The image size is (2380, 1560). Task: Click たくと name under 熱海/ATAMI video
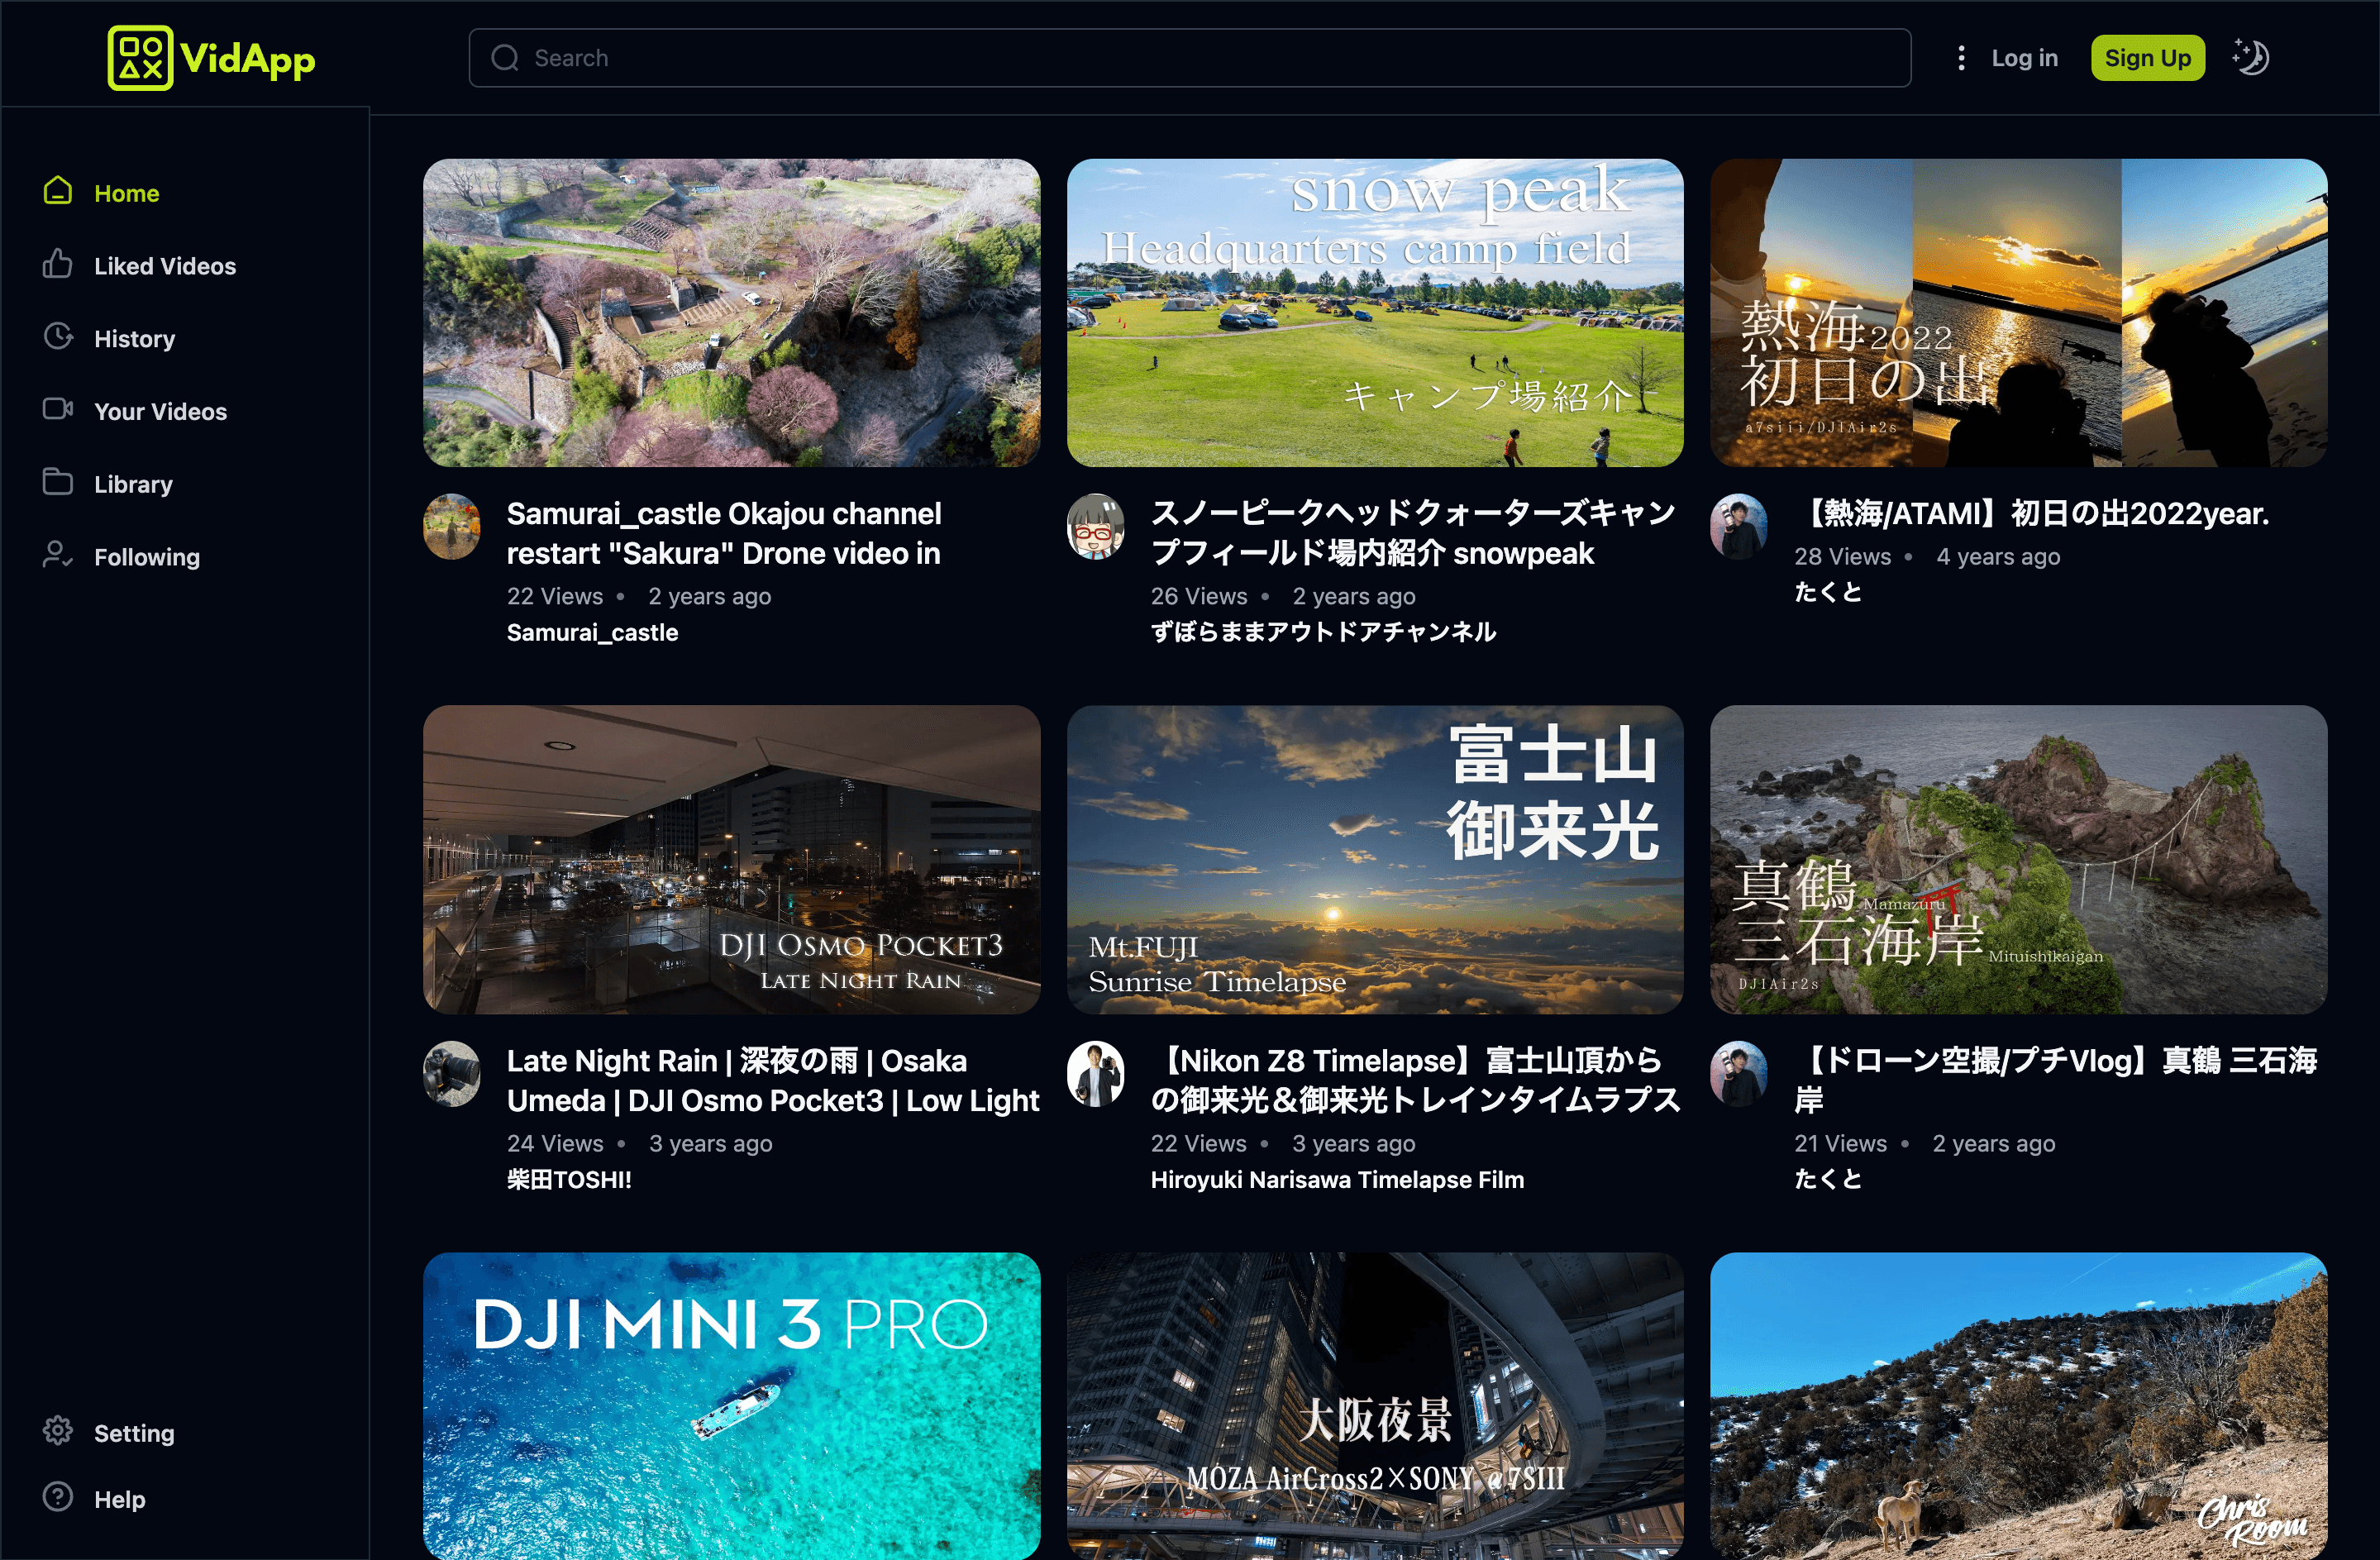1827,592
